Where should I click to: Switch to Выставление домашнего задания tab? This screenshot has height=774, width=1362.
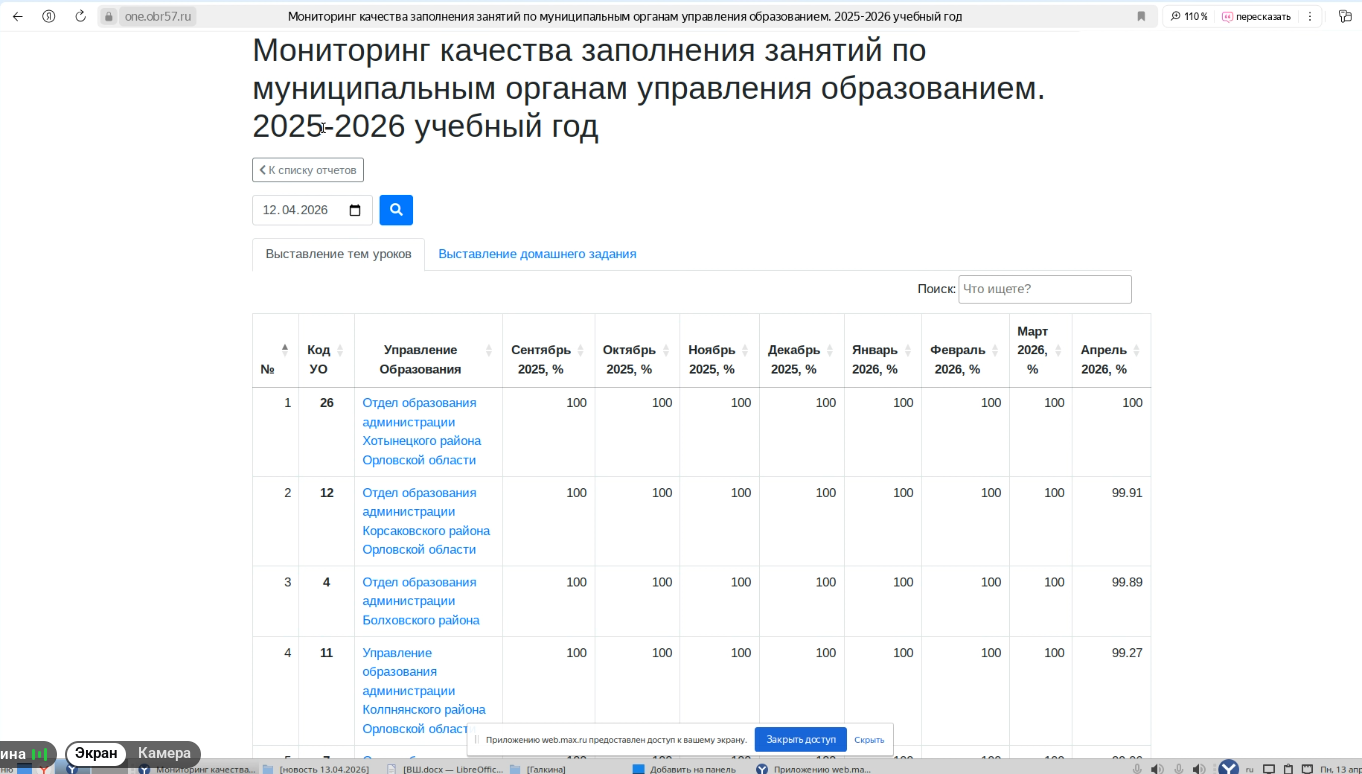tap(537, 254)
